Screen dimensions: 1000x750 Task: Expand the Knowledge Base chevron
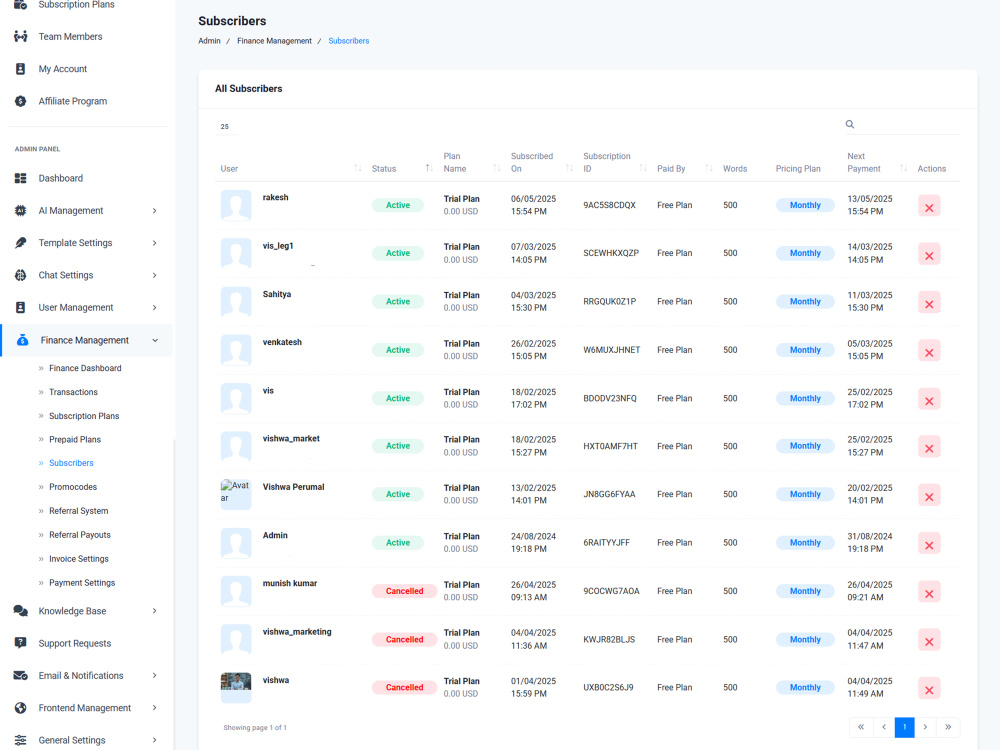(x=154, y=611)
